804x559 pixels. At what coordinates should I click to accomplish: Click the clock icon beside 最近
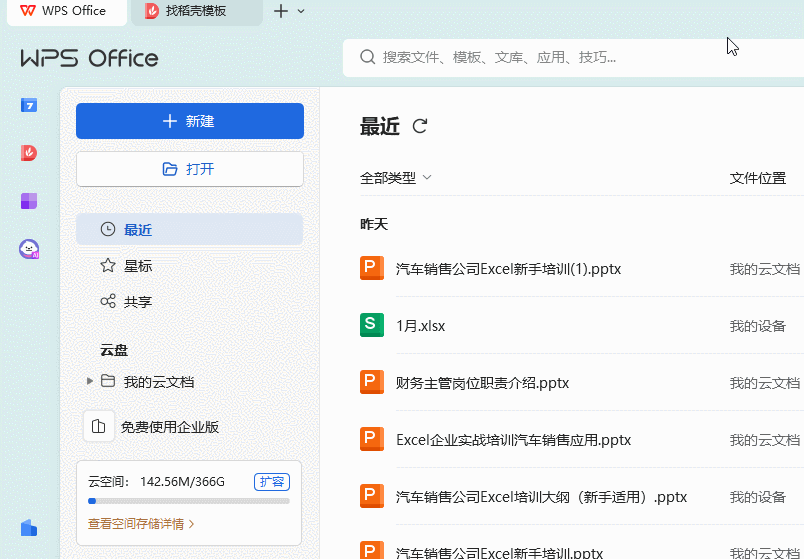pyautogui.click(x=108, y=229)
